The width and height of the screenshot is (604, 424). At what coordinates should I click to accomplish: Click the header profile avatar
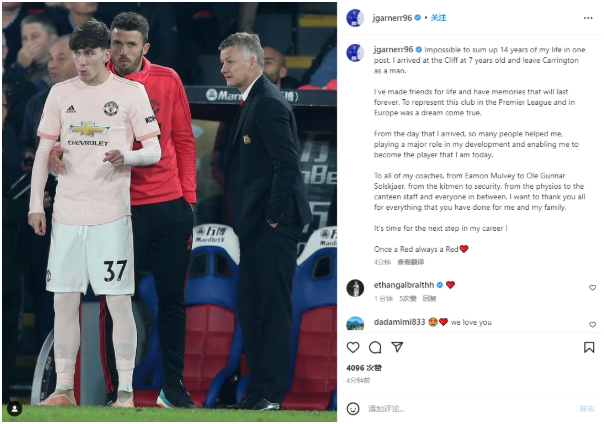pyautogui.click(x=355, y=18)
